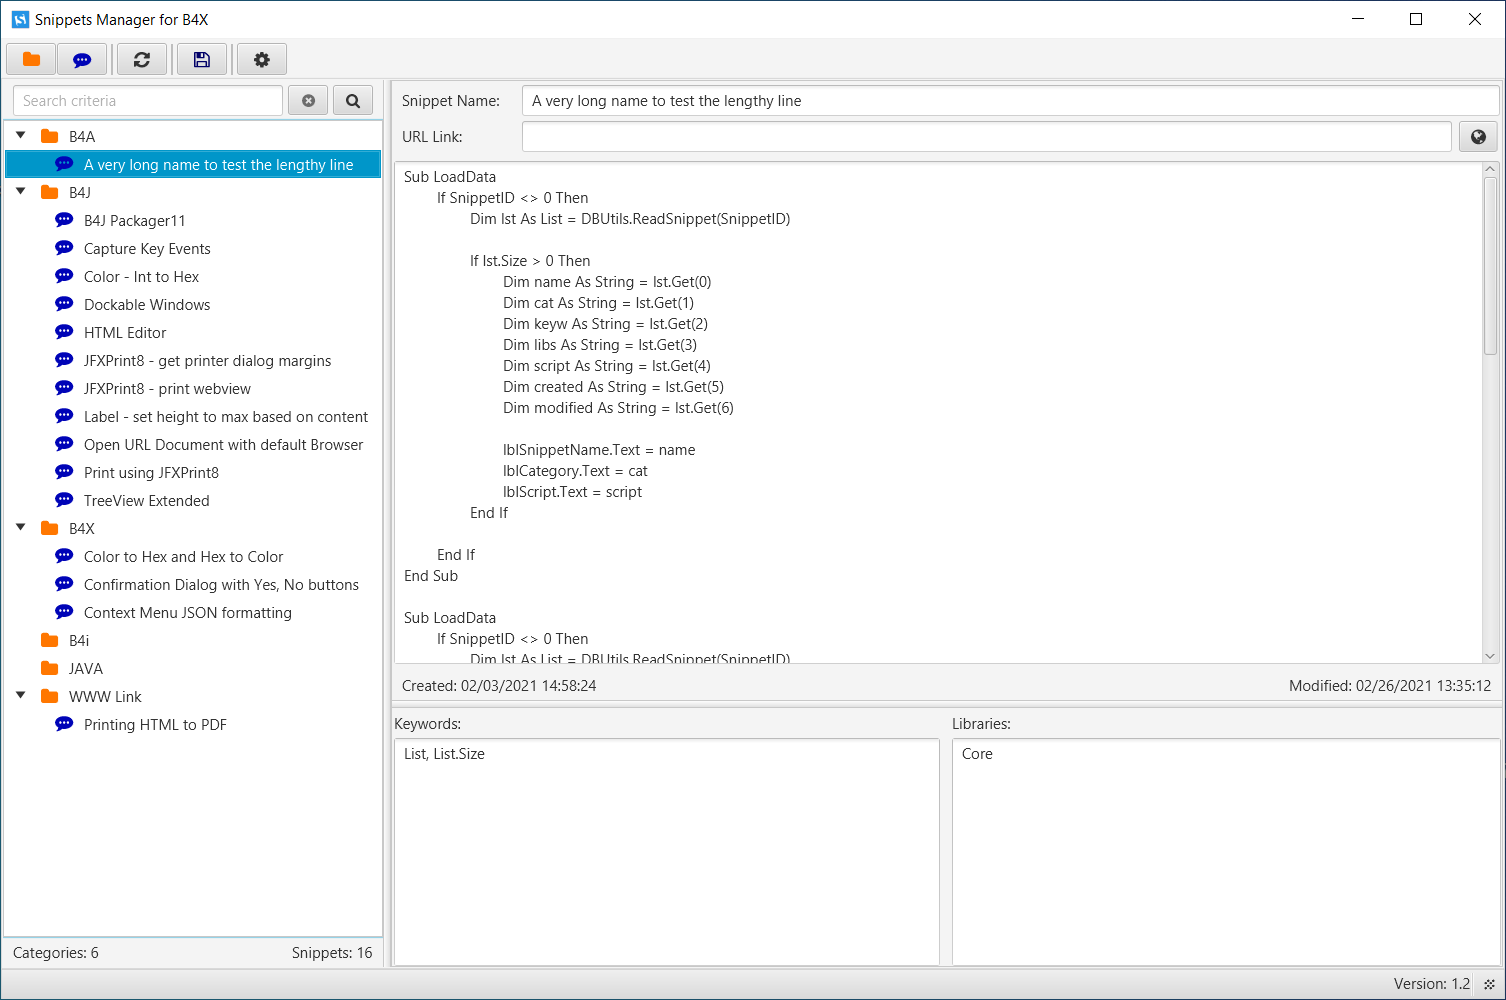Click the snippet icon beside Printing HTML to PDF
The width and height of the screenshot is (1506, 1000).
pos(64,724)
